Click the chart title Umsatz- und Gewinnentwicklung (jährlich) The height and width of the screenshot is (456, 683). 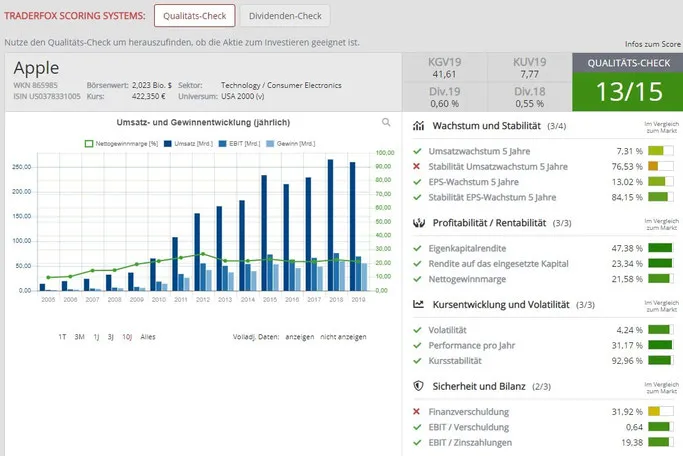[x=203, y=123]
